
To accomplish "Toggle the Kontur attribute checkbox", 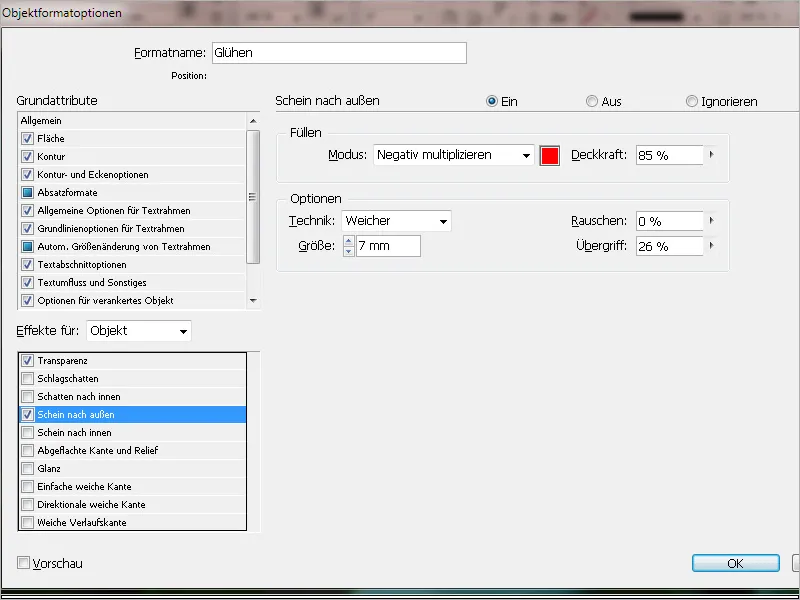I will click(28, 156).
